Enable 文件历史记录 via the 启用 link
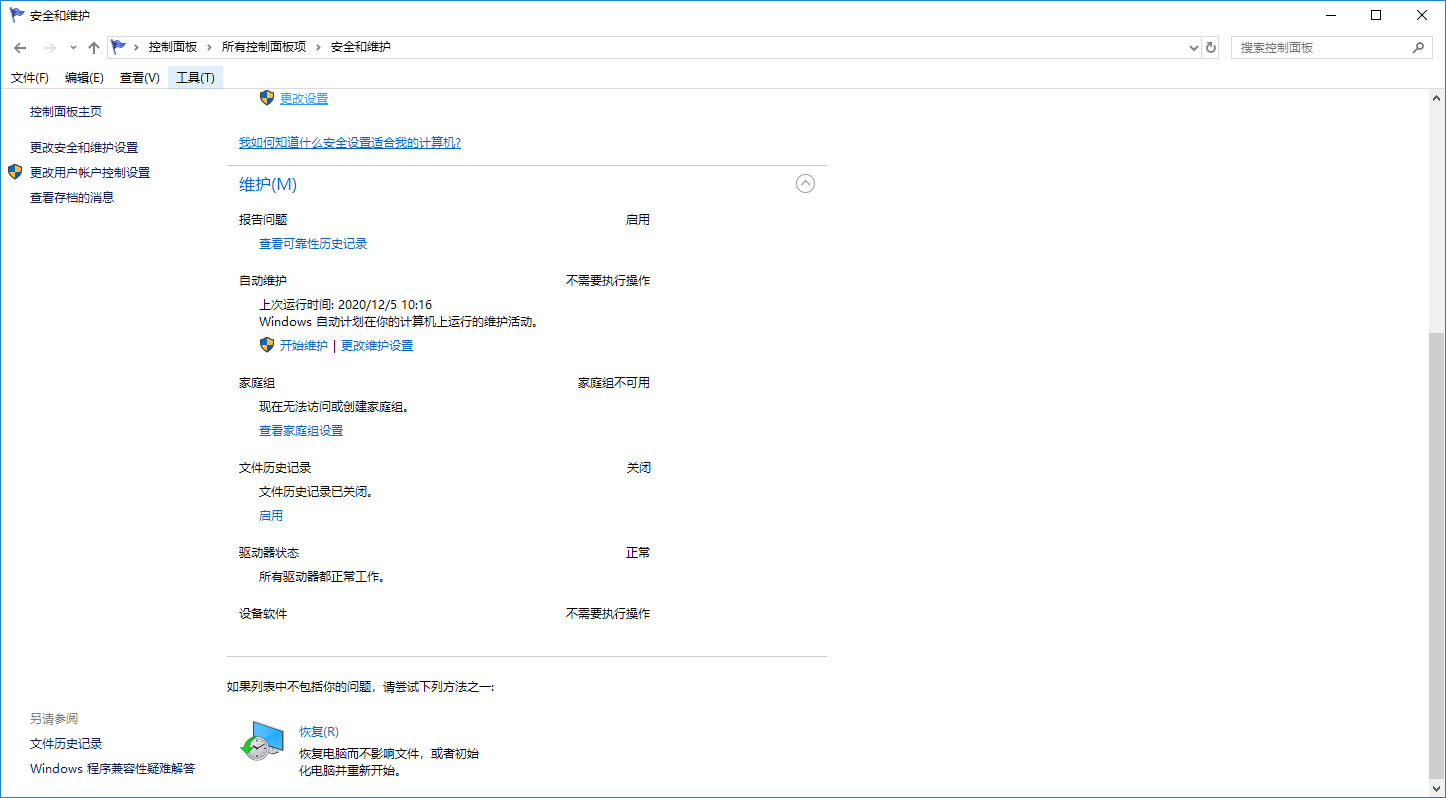Viewport: 1446px width, 798px height. 270,515
